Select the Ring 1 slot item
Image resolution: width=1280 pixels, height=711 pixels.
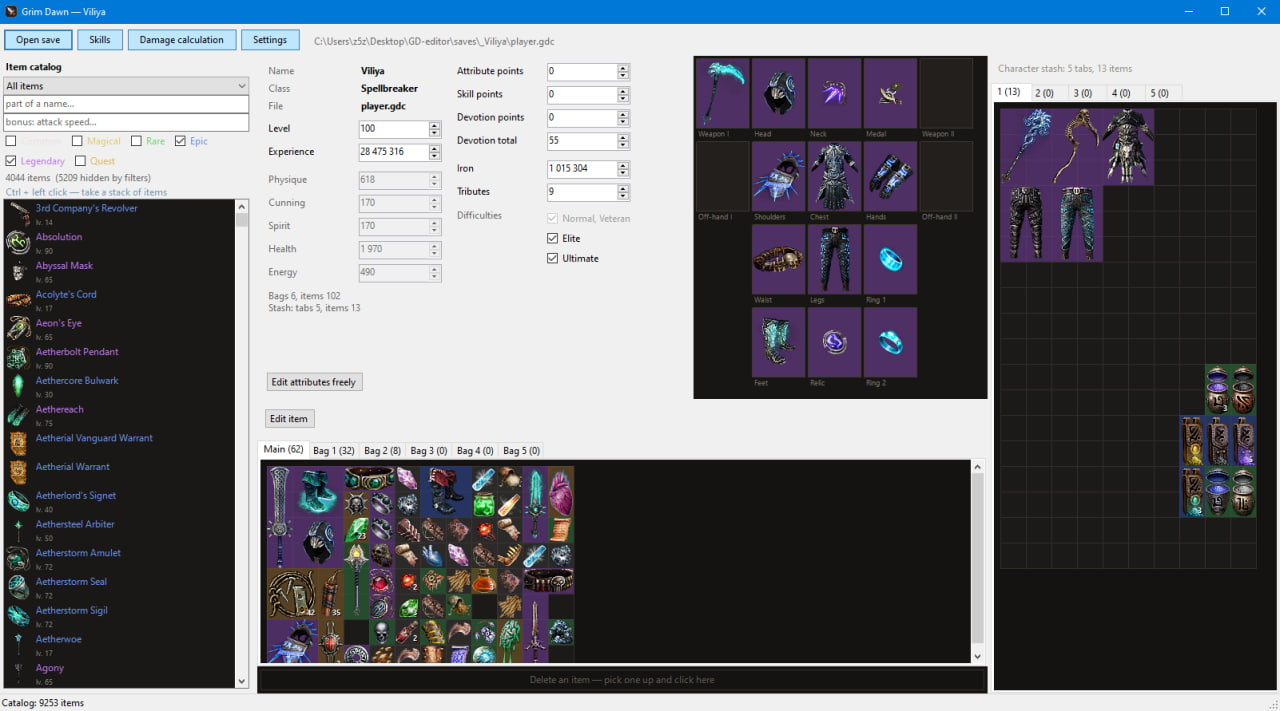[890, 259]
